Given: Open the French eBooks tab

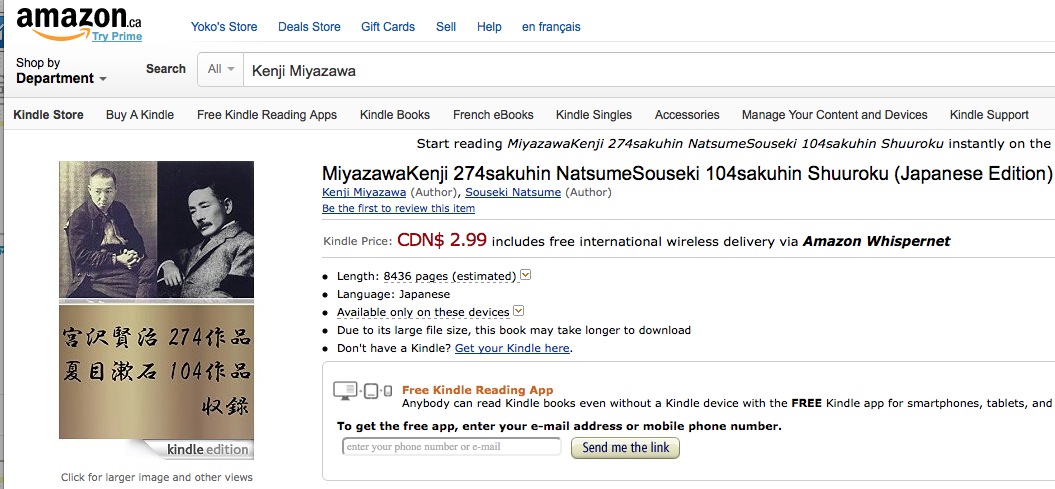Looking at the screenshot, I should pos(493,115).
